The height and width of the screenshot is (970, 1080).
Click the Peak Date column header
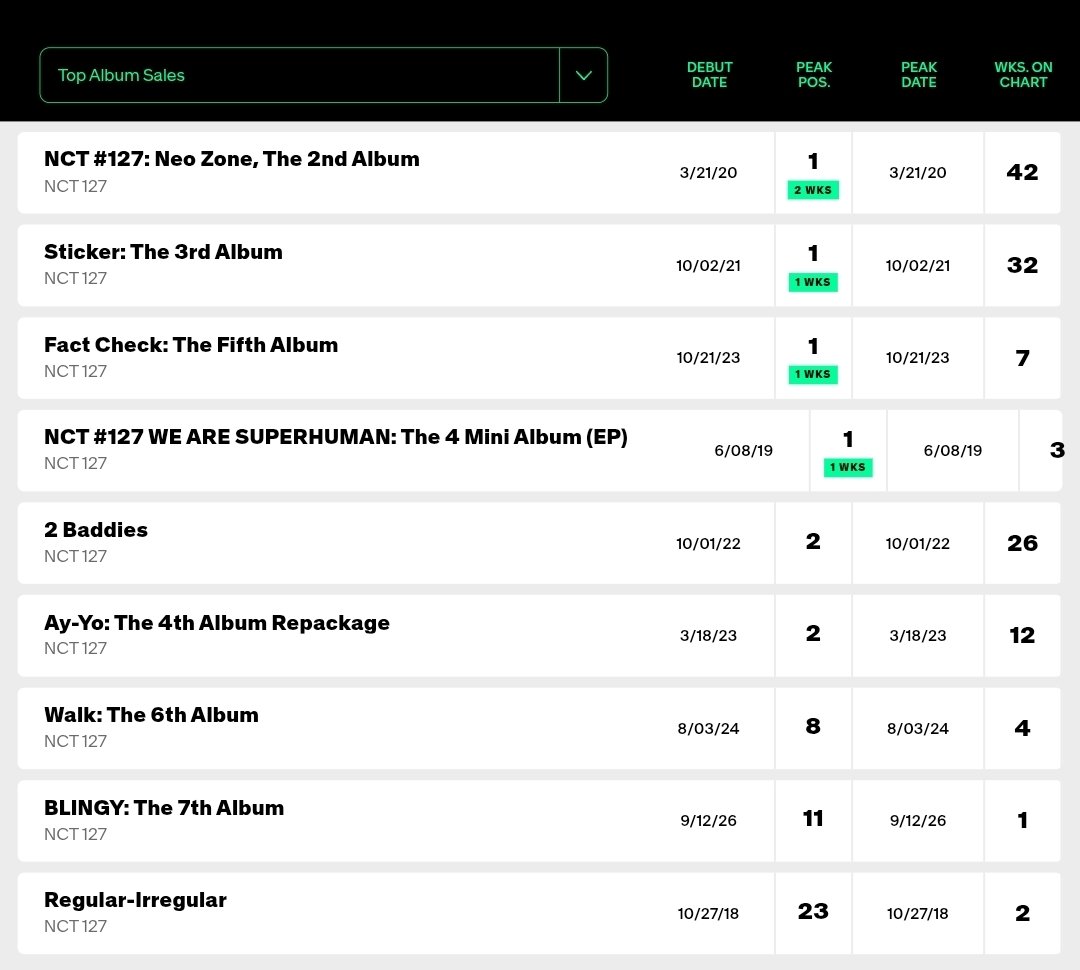pos(919,74)
